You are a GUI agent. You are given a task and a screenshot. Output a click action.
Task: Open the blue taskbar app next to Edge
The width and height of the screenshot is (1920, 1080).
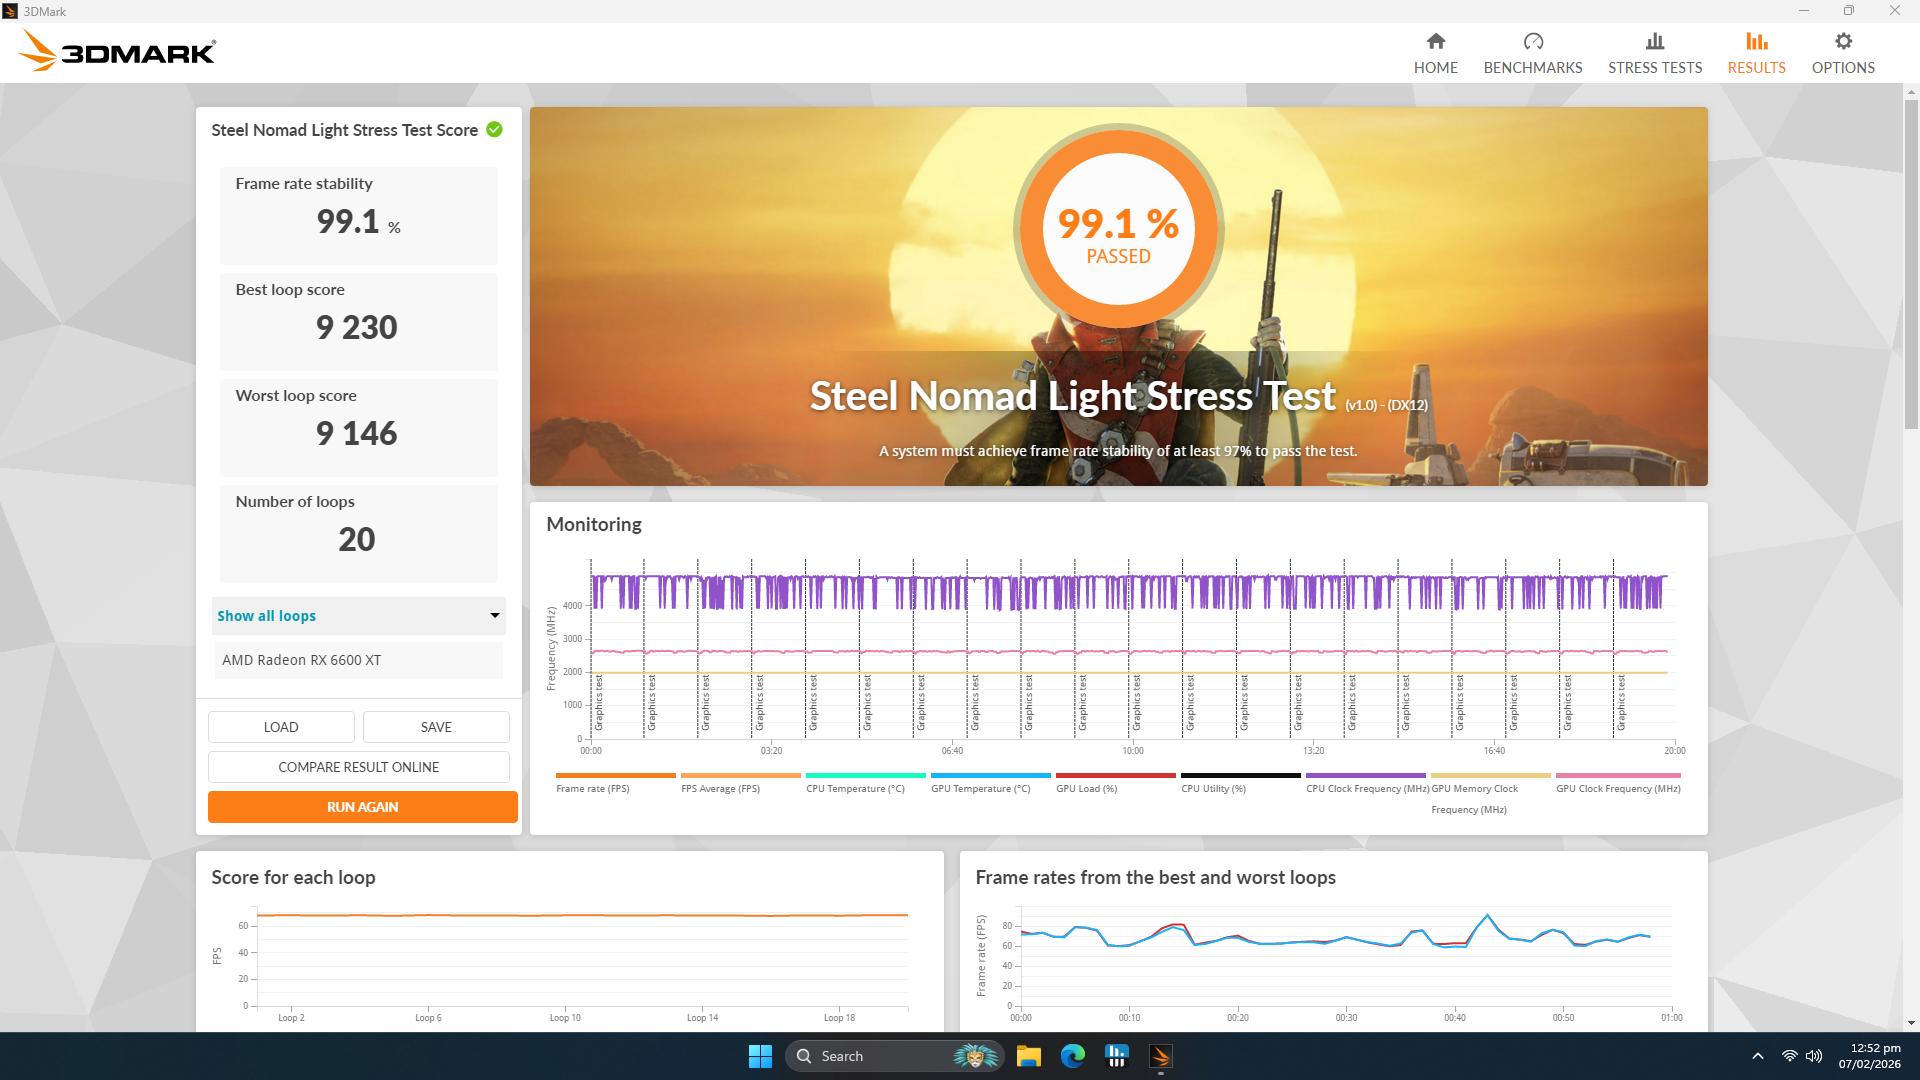[1117, 1056]
